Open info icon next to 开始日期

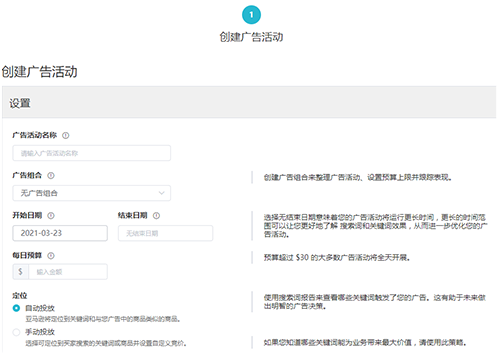tap(51, 216)
